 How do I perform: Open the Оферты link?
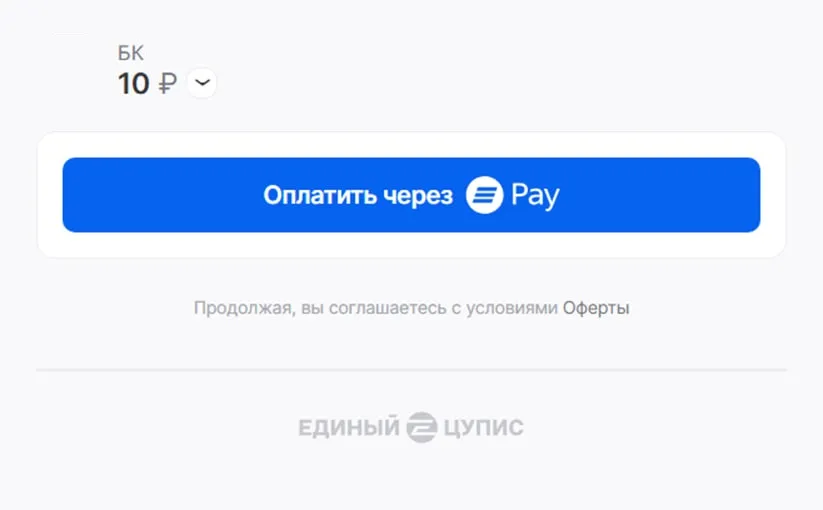click(x=596, y=307)
